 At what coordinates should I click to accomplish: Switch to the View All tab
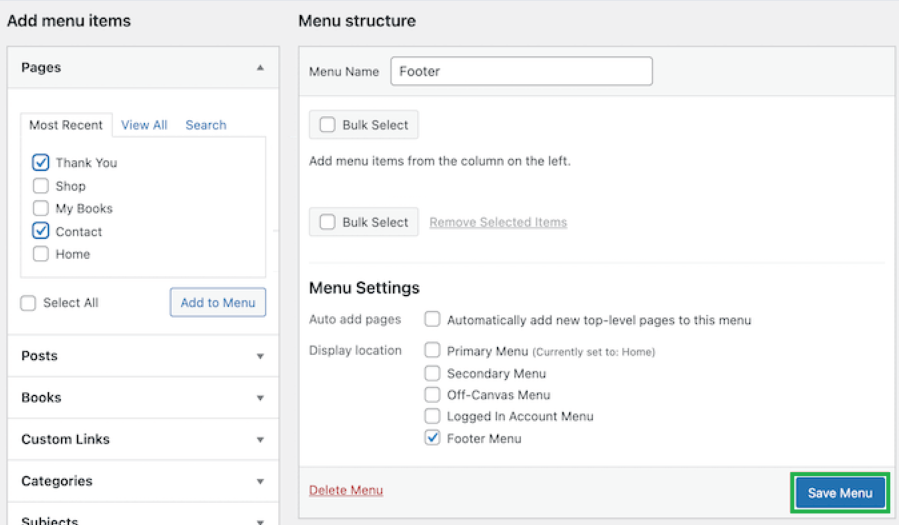(x=144, y=125)
